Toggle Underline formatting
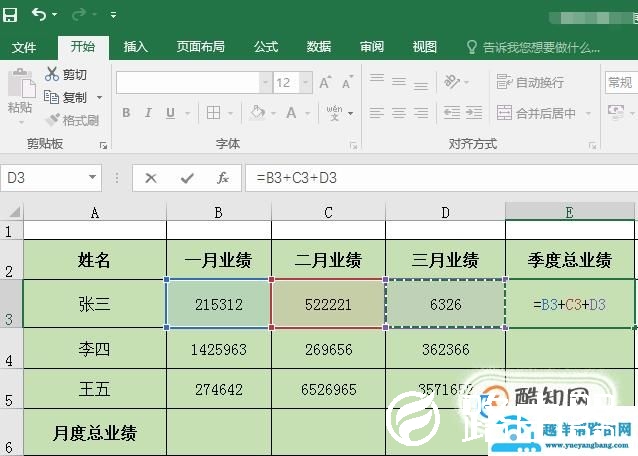 coord(170,113)
